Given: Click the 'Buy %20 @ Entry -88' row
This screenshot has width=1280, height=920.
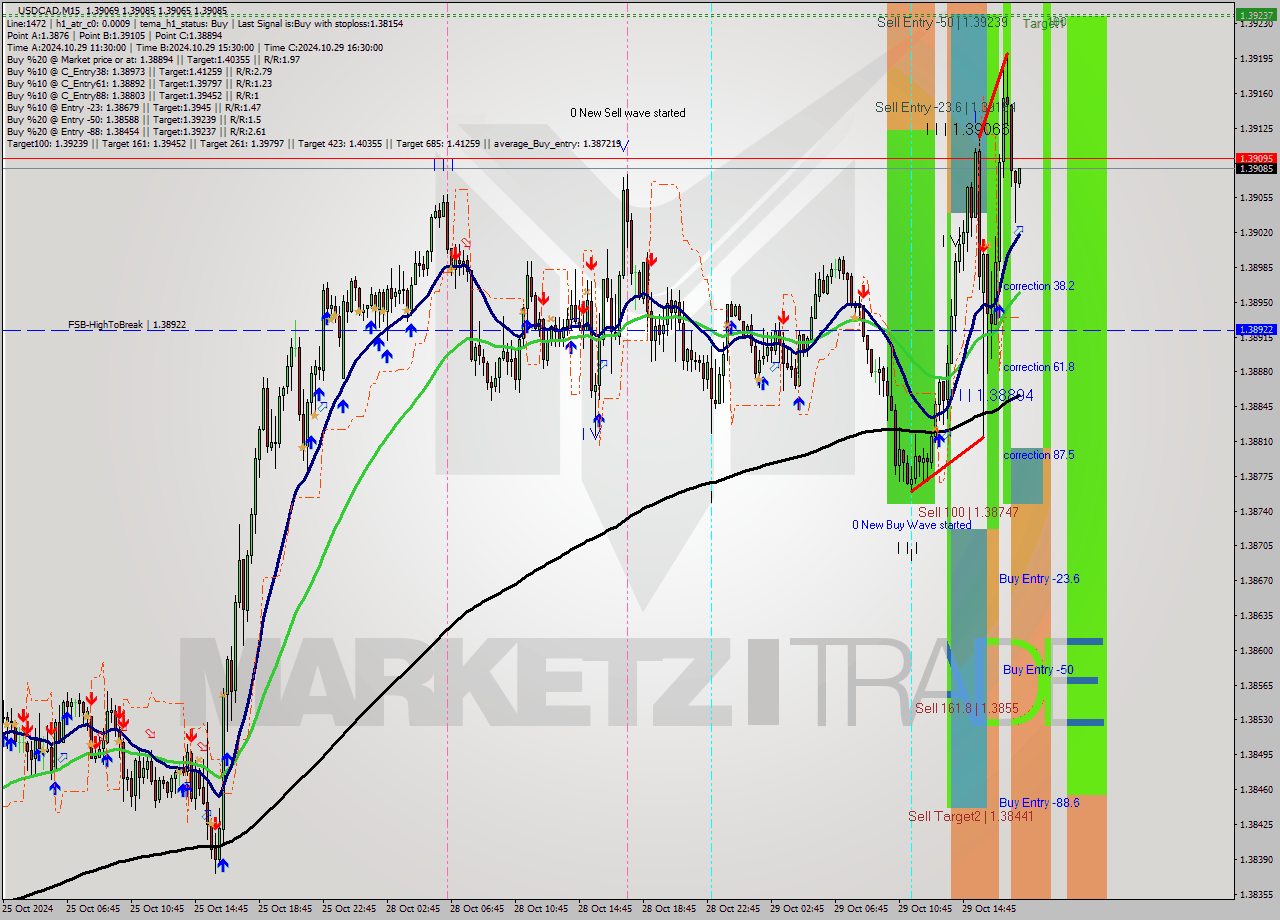Looking at the screenshot, I should pos(136,131).
